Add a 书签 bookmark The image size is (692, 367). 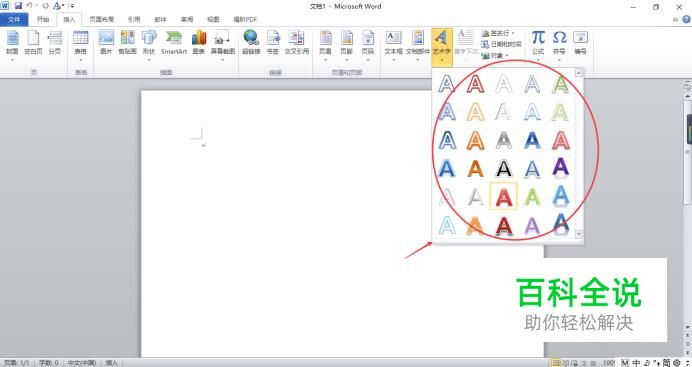coord(273,43)
